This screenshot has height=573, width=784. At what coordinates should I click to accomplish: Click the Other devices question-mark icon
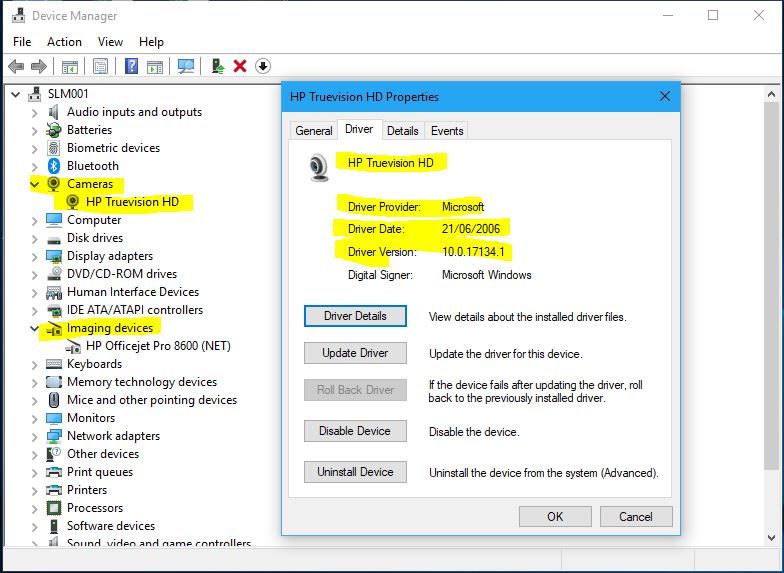coord(54,454)
